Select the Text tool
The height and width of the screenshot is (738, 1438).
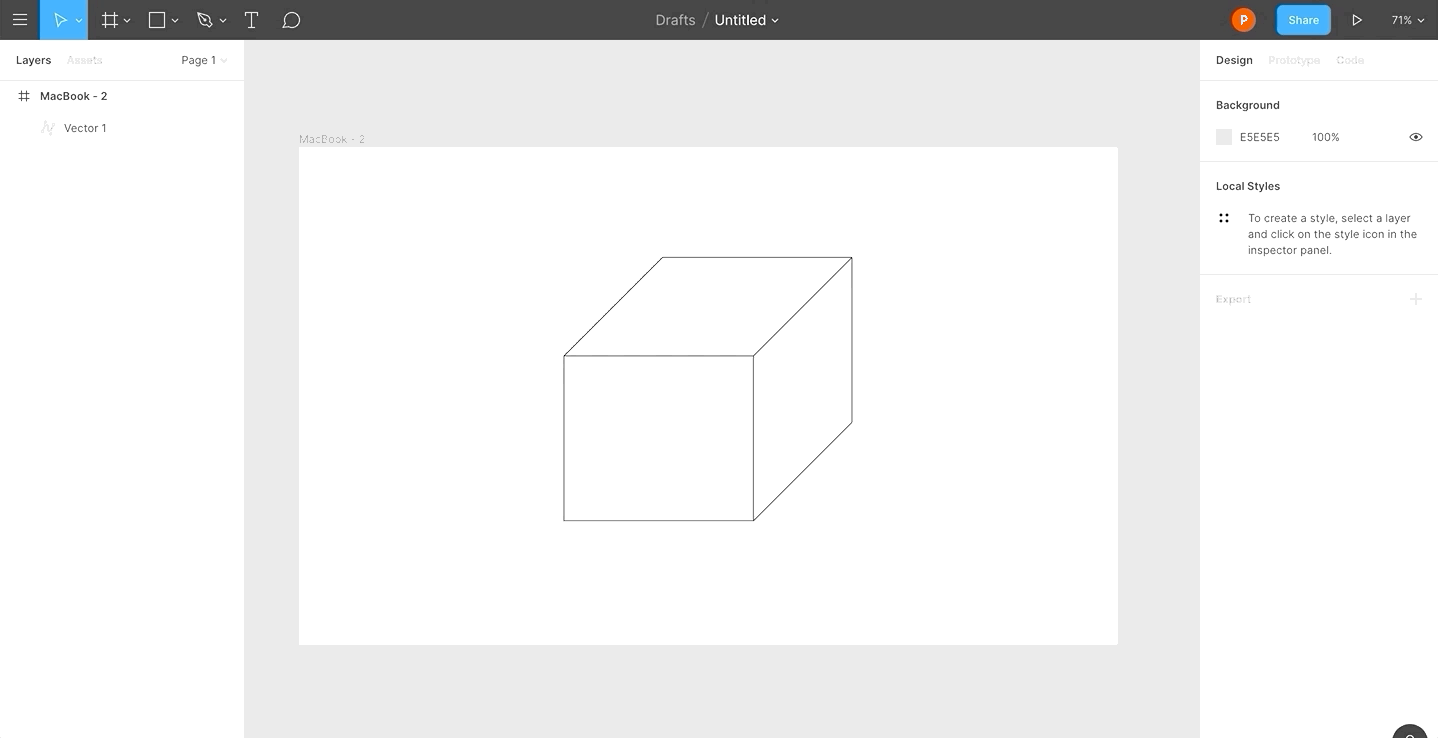coord(251,20)
